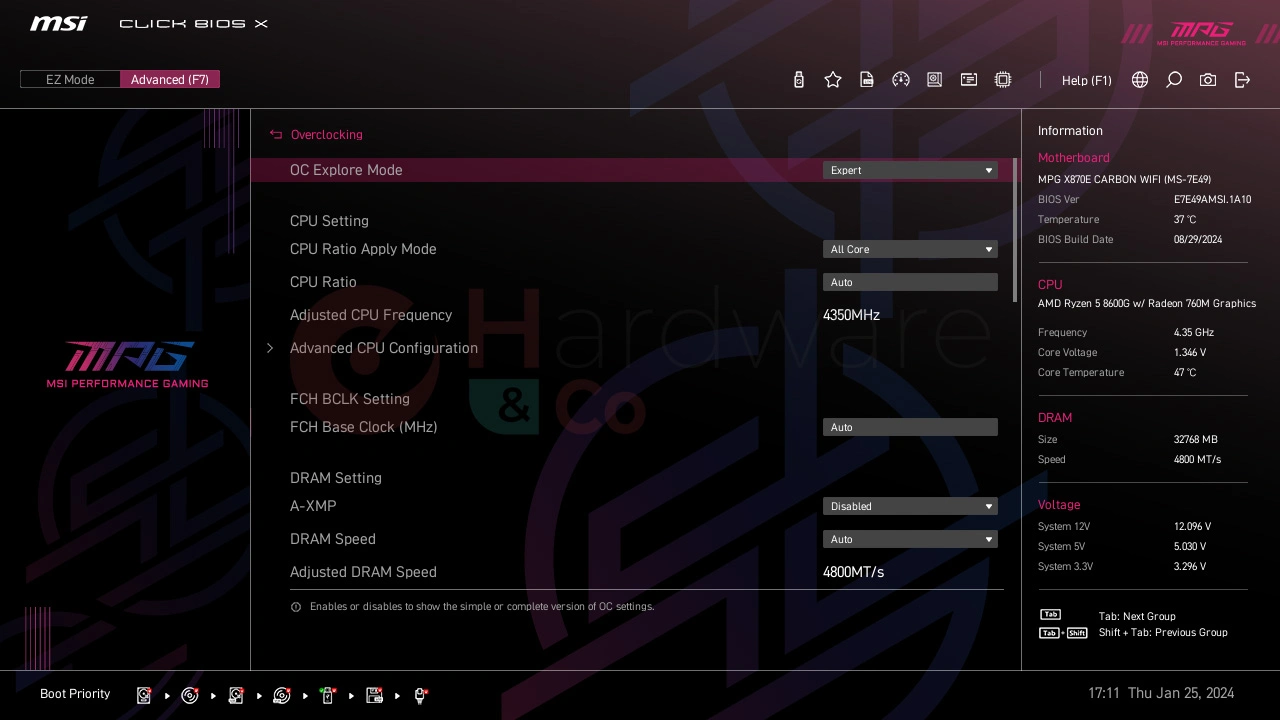Open the language globe icon

point(1140,80)
